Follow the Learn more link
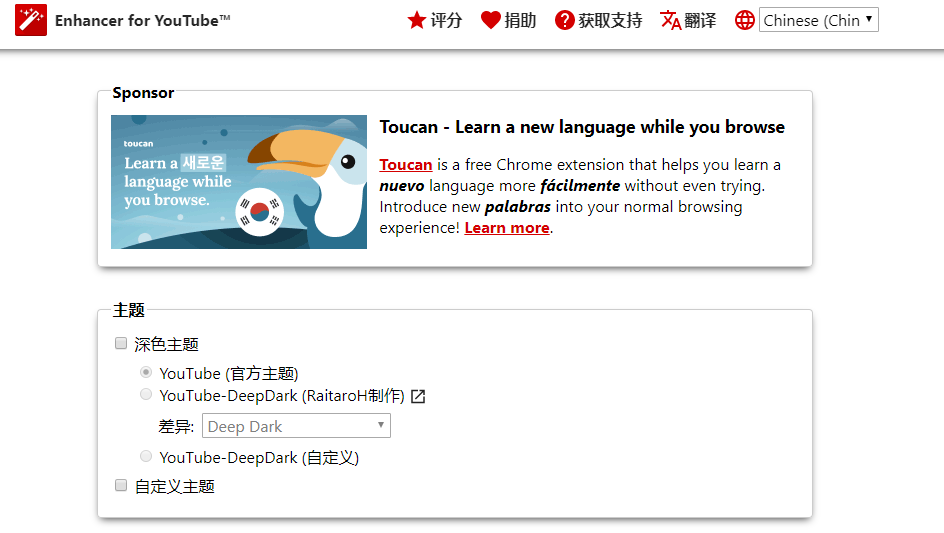This screenshot has width=944, height=533. [507, 228]
